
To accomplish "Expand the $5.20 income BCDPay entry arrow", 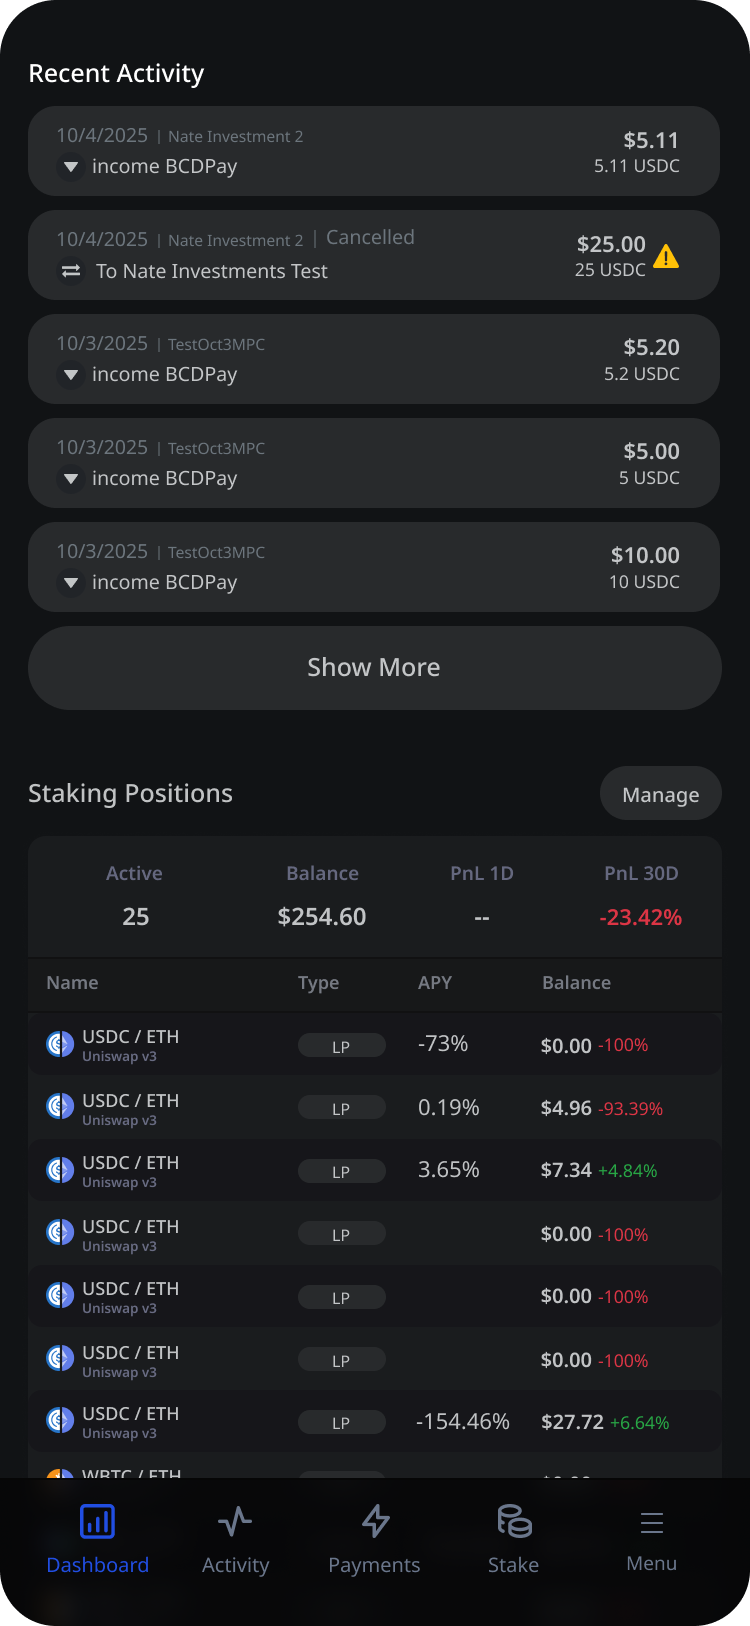I will point(71,375).
